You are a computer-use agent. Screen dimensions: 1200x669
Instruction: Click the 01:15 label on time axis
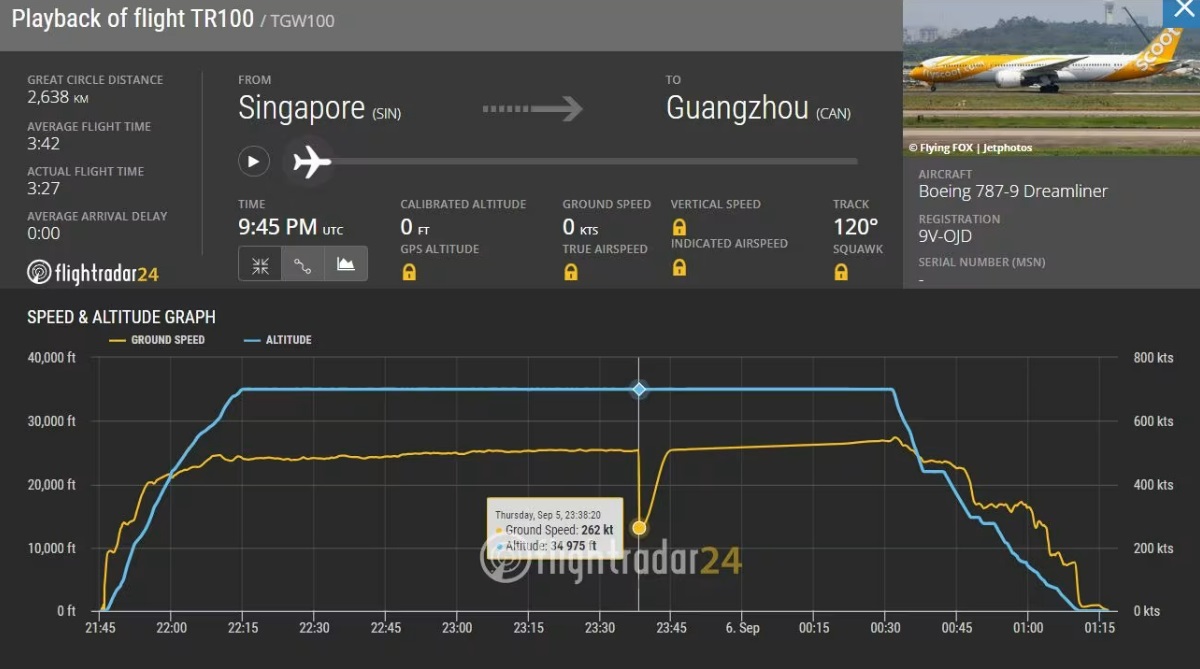click(1099, 628)
